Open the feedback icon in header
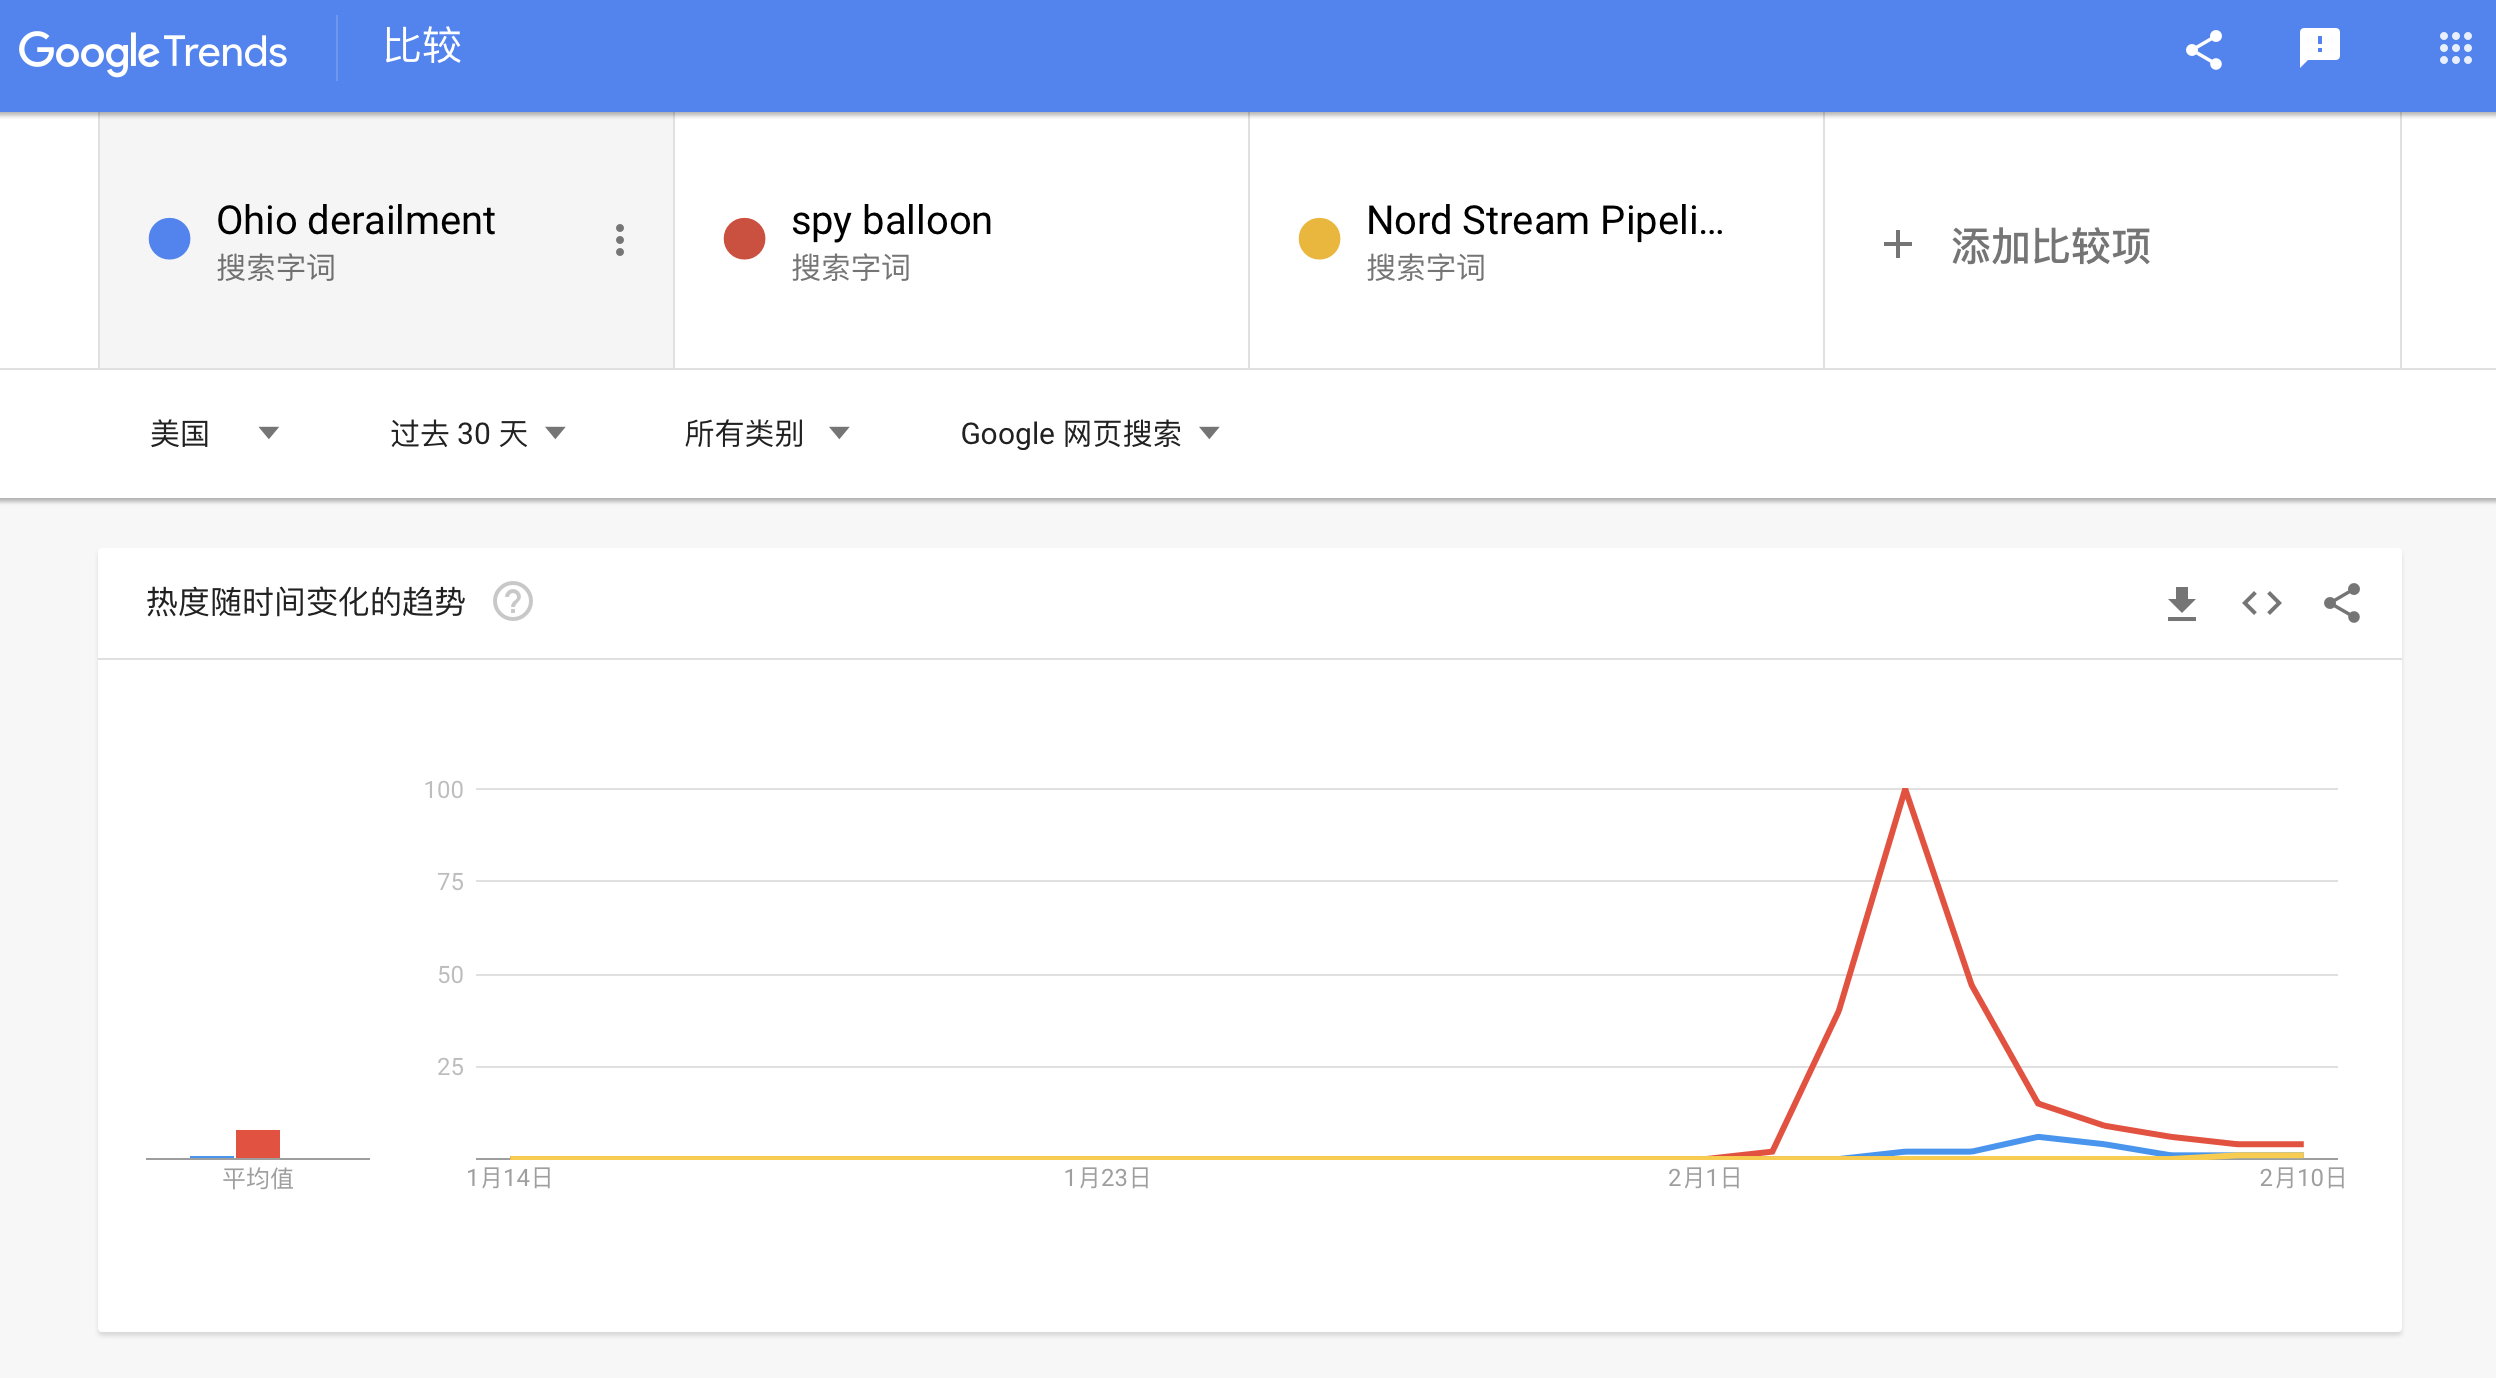The height and width of the screenshot is (1378, 2496). pos(2319,47)
